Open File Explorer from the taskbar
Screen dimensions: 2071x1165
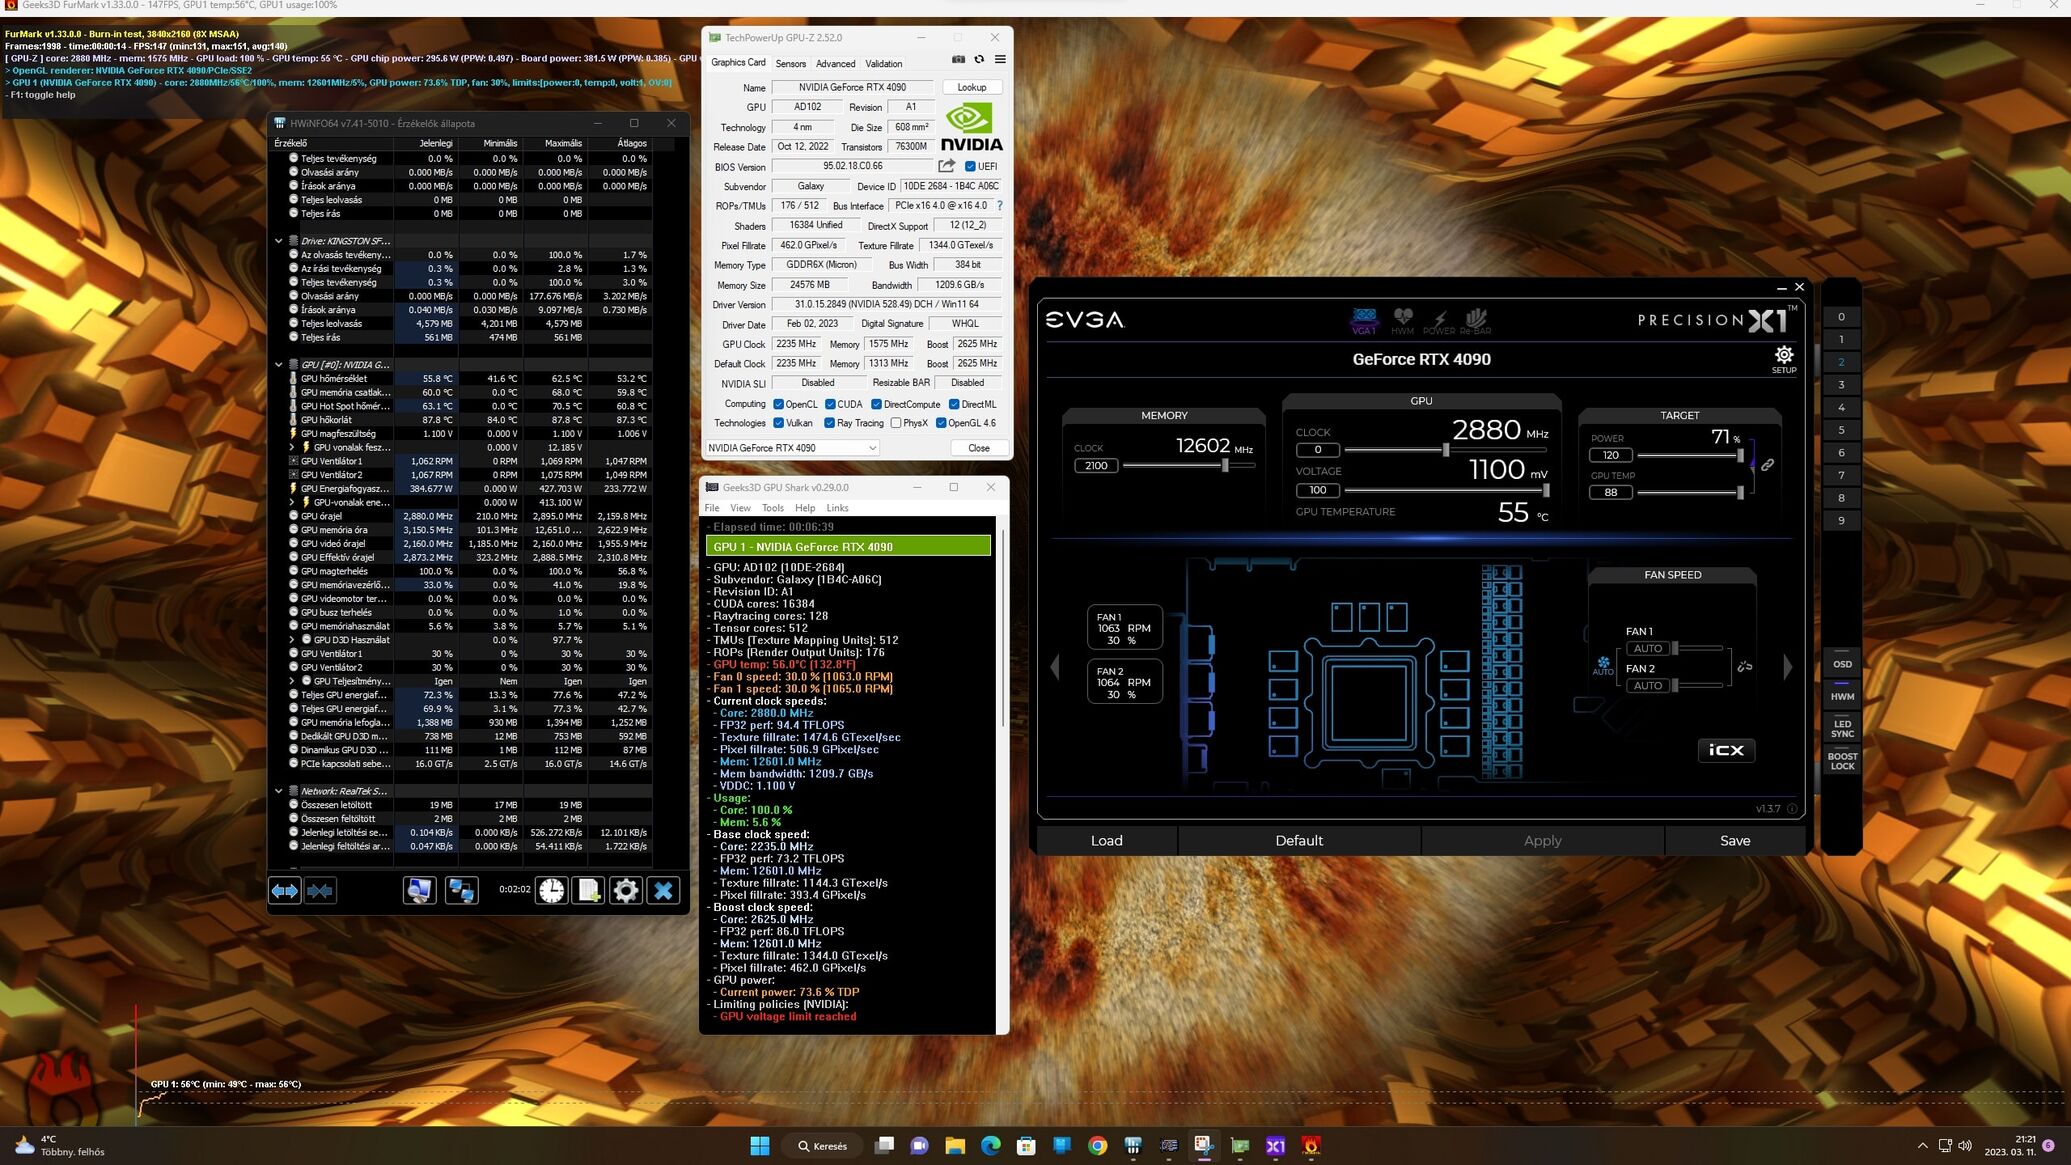pos(955,1146)
